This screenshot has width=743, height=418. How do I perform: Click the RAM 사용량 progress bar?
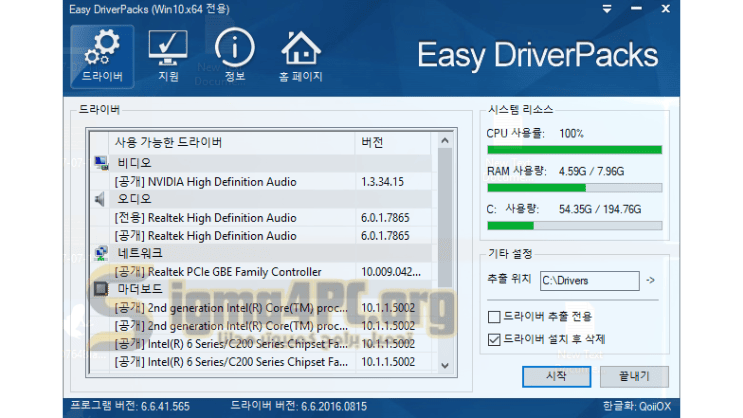click(574, 188)
